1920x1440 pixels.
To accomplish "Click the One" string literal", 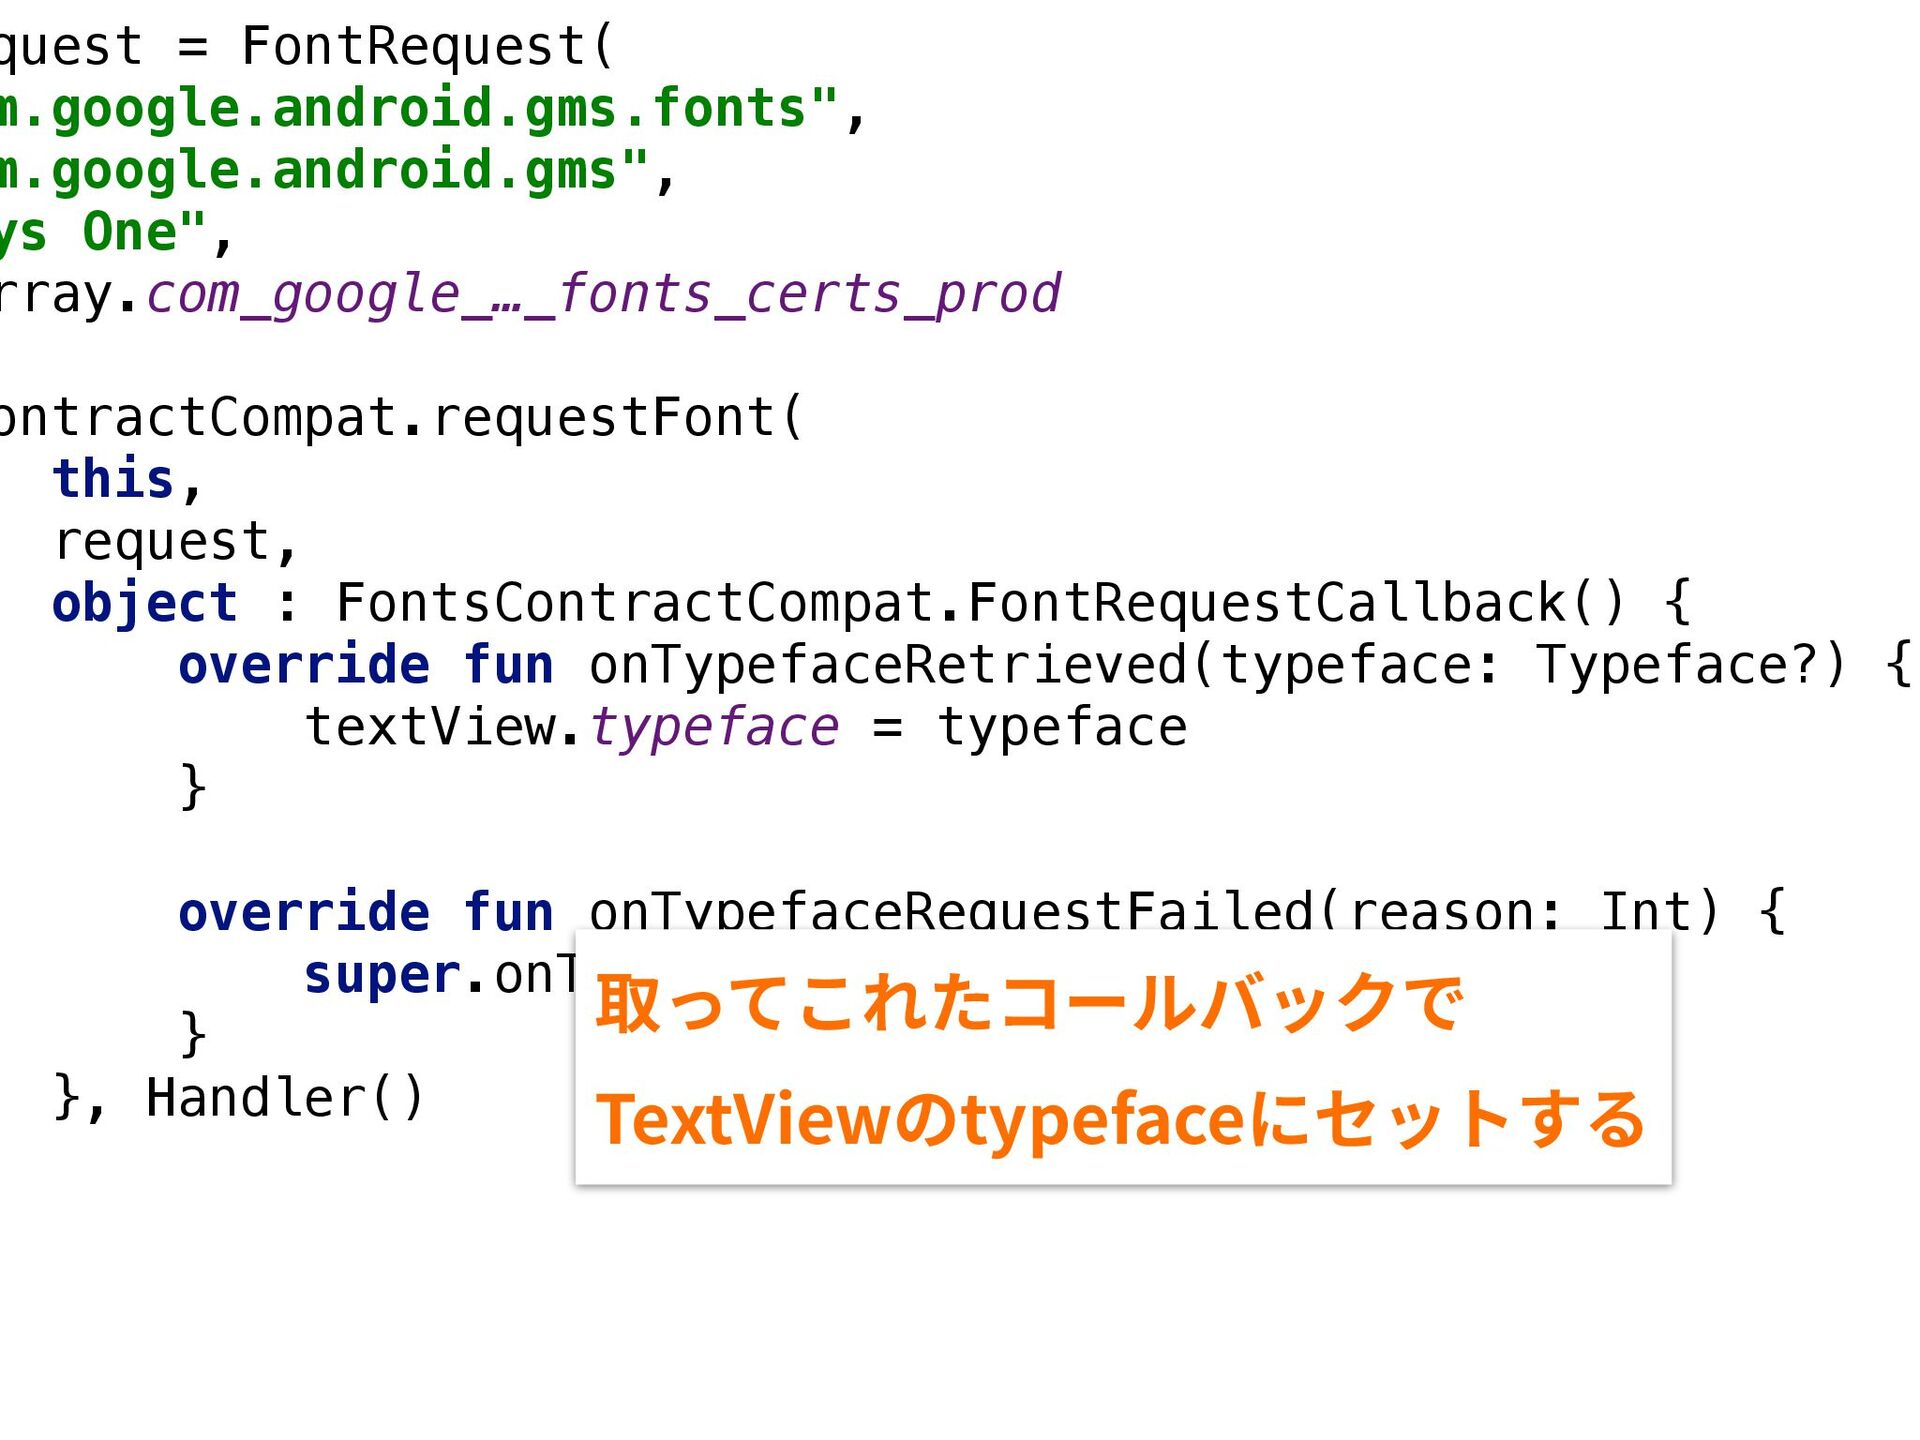I will click(x=144, y=232).
